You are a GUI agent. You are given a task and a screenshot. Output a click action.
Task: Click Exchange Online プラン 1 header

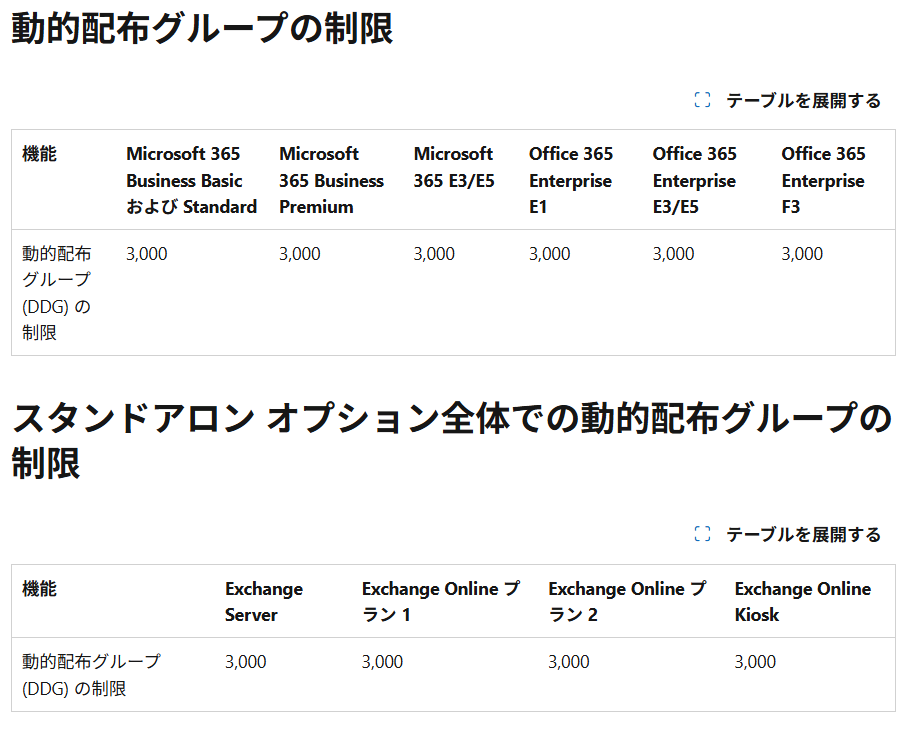tap(441, 602)
